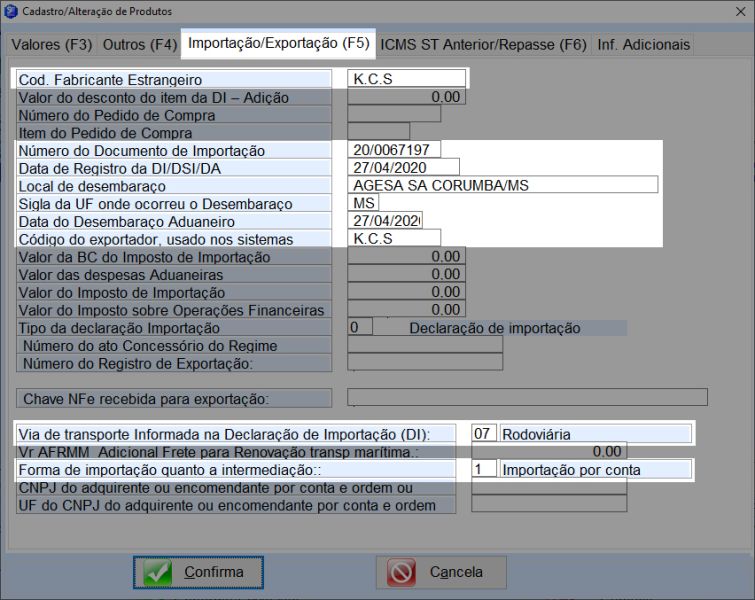Screen dimensions: 755x600
Task: Click the Forma de importação quanto a intermediação label
Action: (x=169, y=470)
